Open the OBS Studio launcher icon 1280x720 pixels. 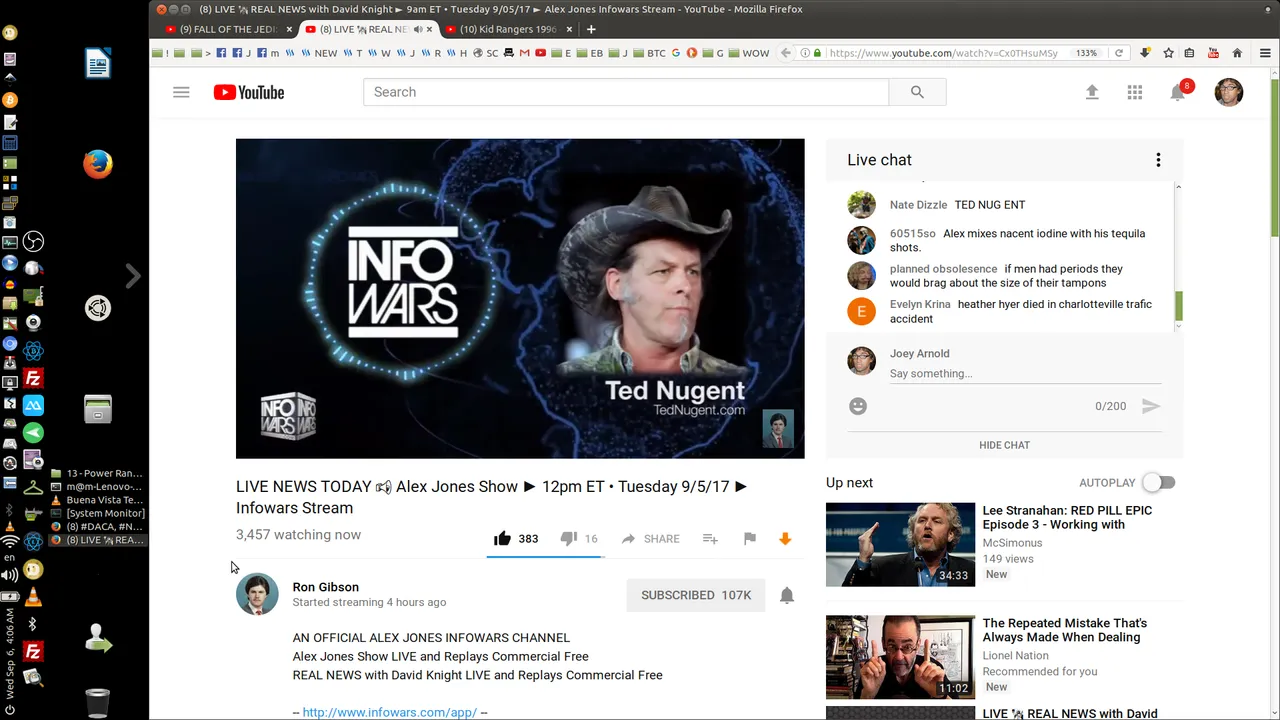[33, 242]
